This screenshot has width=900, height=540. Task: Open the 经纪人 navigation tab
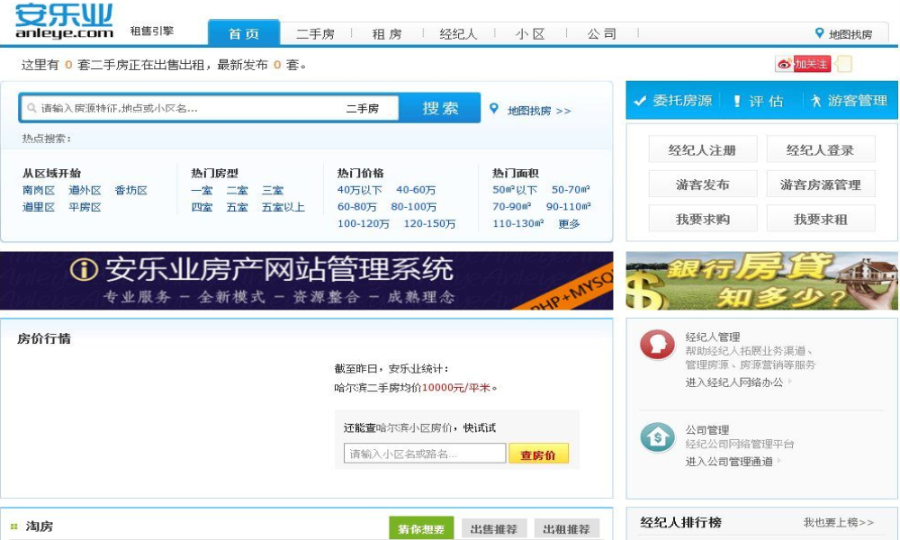click(458, 34)
